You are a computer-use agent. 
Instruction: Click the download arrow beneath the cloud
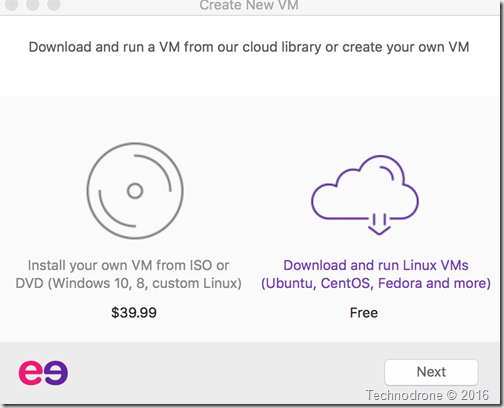coord(379,224)
